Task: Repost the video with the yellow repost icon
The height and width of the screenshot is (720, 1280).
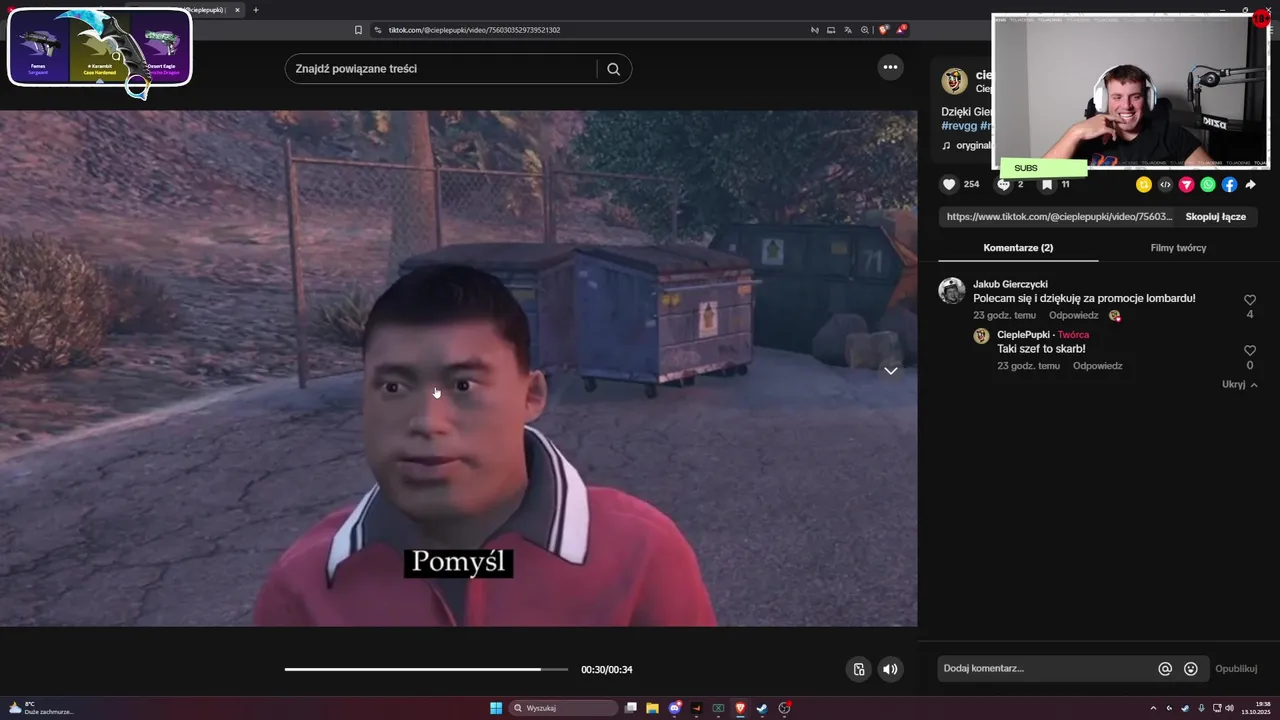Action: pyautogui.click(x=1144, y=185)
